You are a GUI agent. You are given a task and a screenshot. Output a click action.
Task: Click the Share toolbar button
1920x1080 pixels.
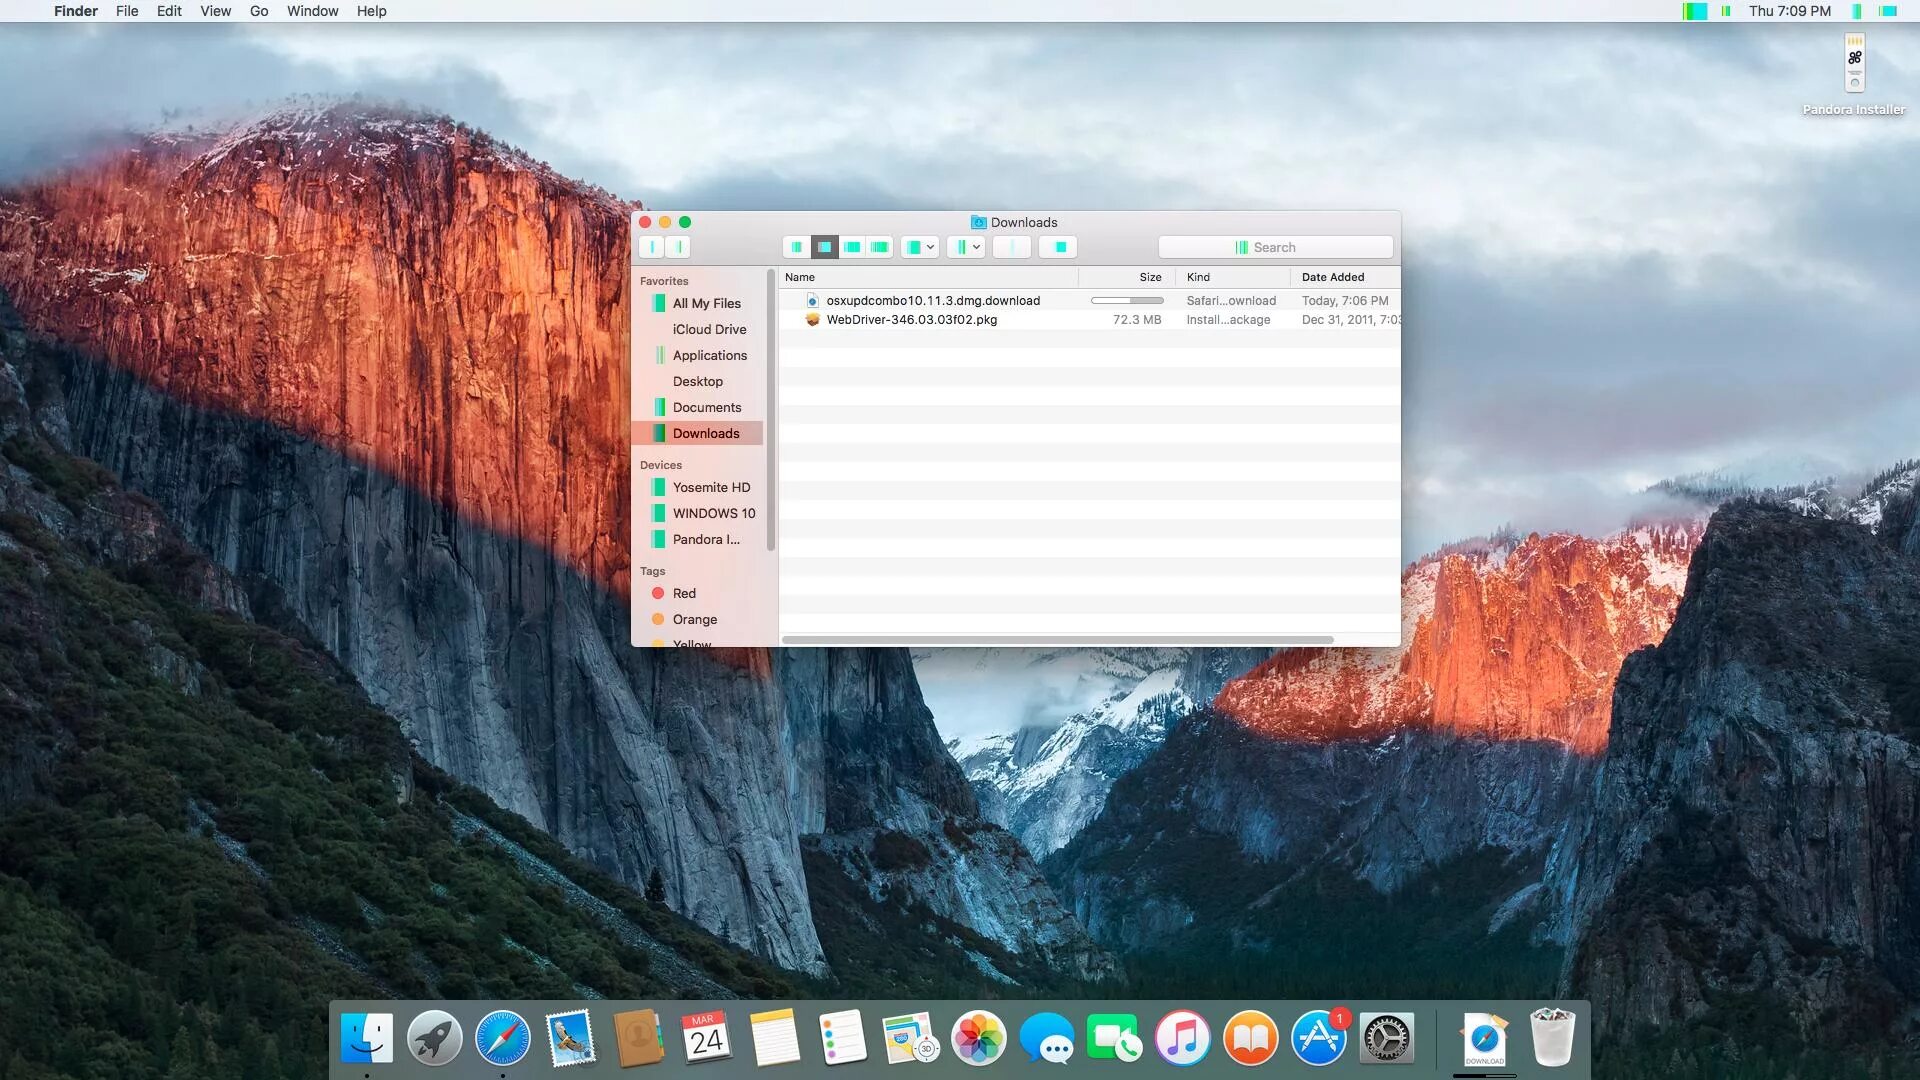click(x=1012, y=247)
